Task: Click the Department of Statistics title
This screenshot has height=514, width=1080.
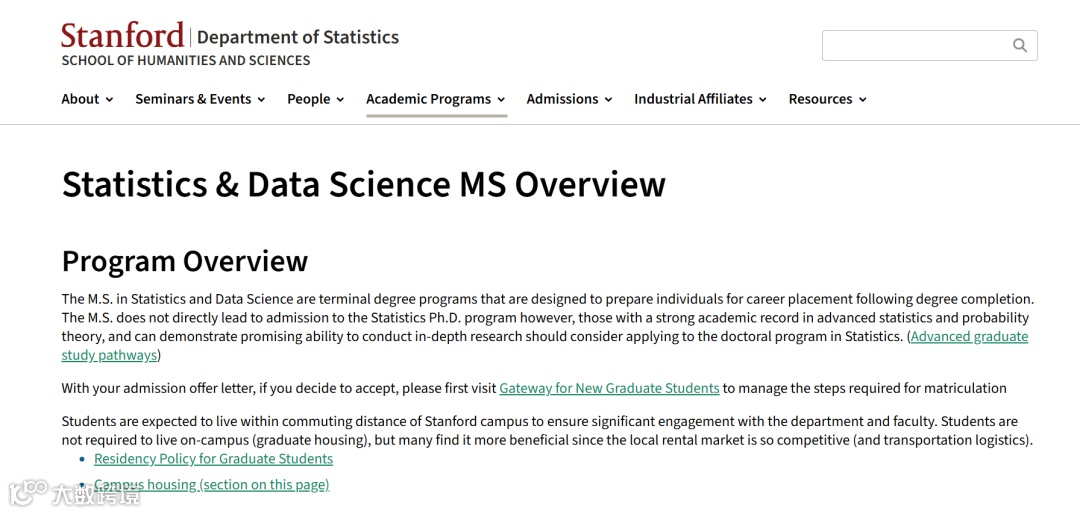Action: click(x=298, y=37)
